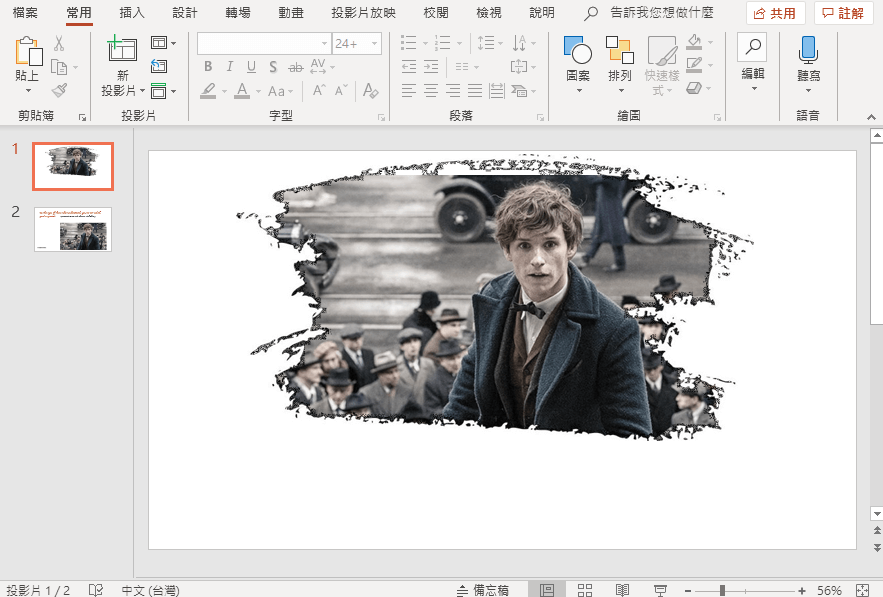Image resolution: width=883 pixels, height=597 pixels.
Task: Switch to Reading view icon
Action: coord(622,590)
